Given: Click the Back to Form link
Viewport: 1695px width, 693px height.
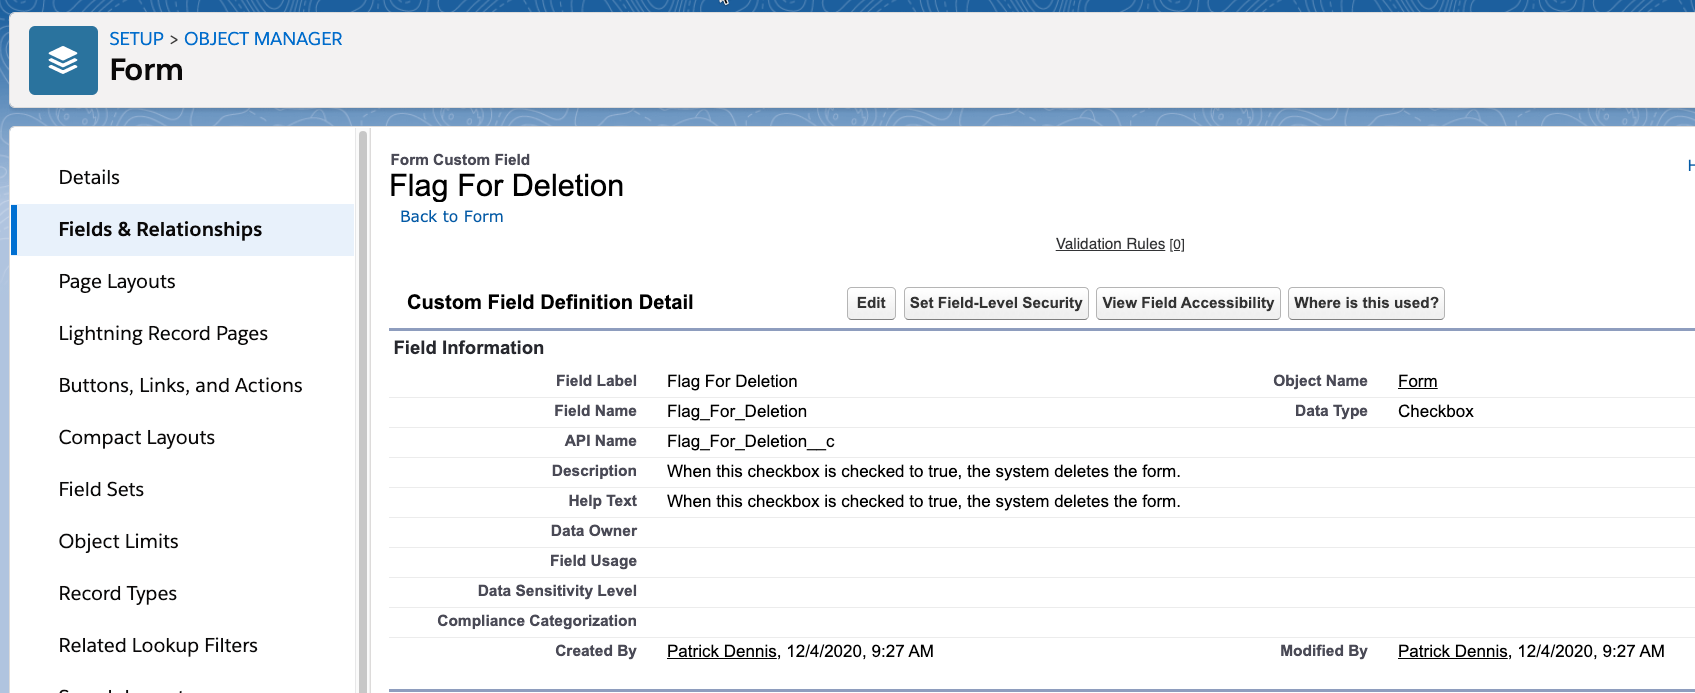Looking at the screenshot, I should [x=451, y=216].
